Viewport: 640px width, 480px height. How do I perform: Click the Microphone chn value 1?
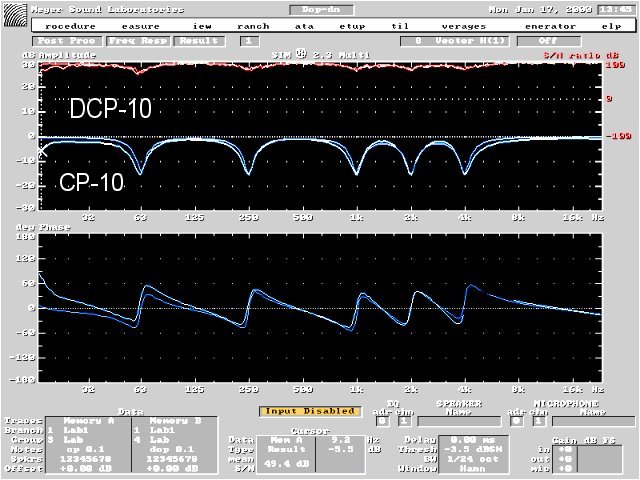[x=539, y=421]
